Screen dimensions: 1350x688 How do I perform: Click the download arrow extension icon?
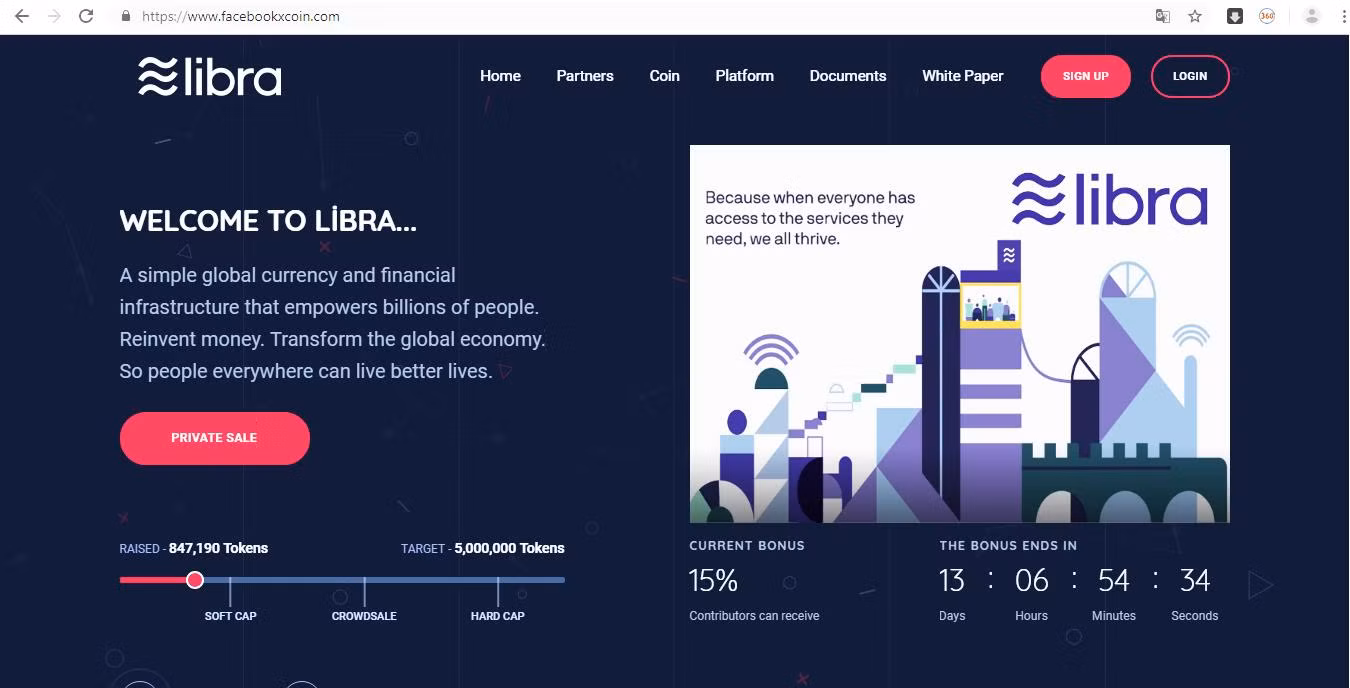pos(1235,16)
